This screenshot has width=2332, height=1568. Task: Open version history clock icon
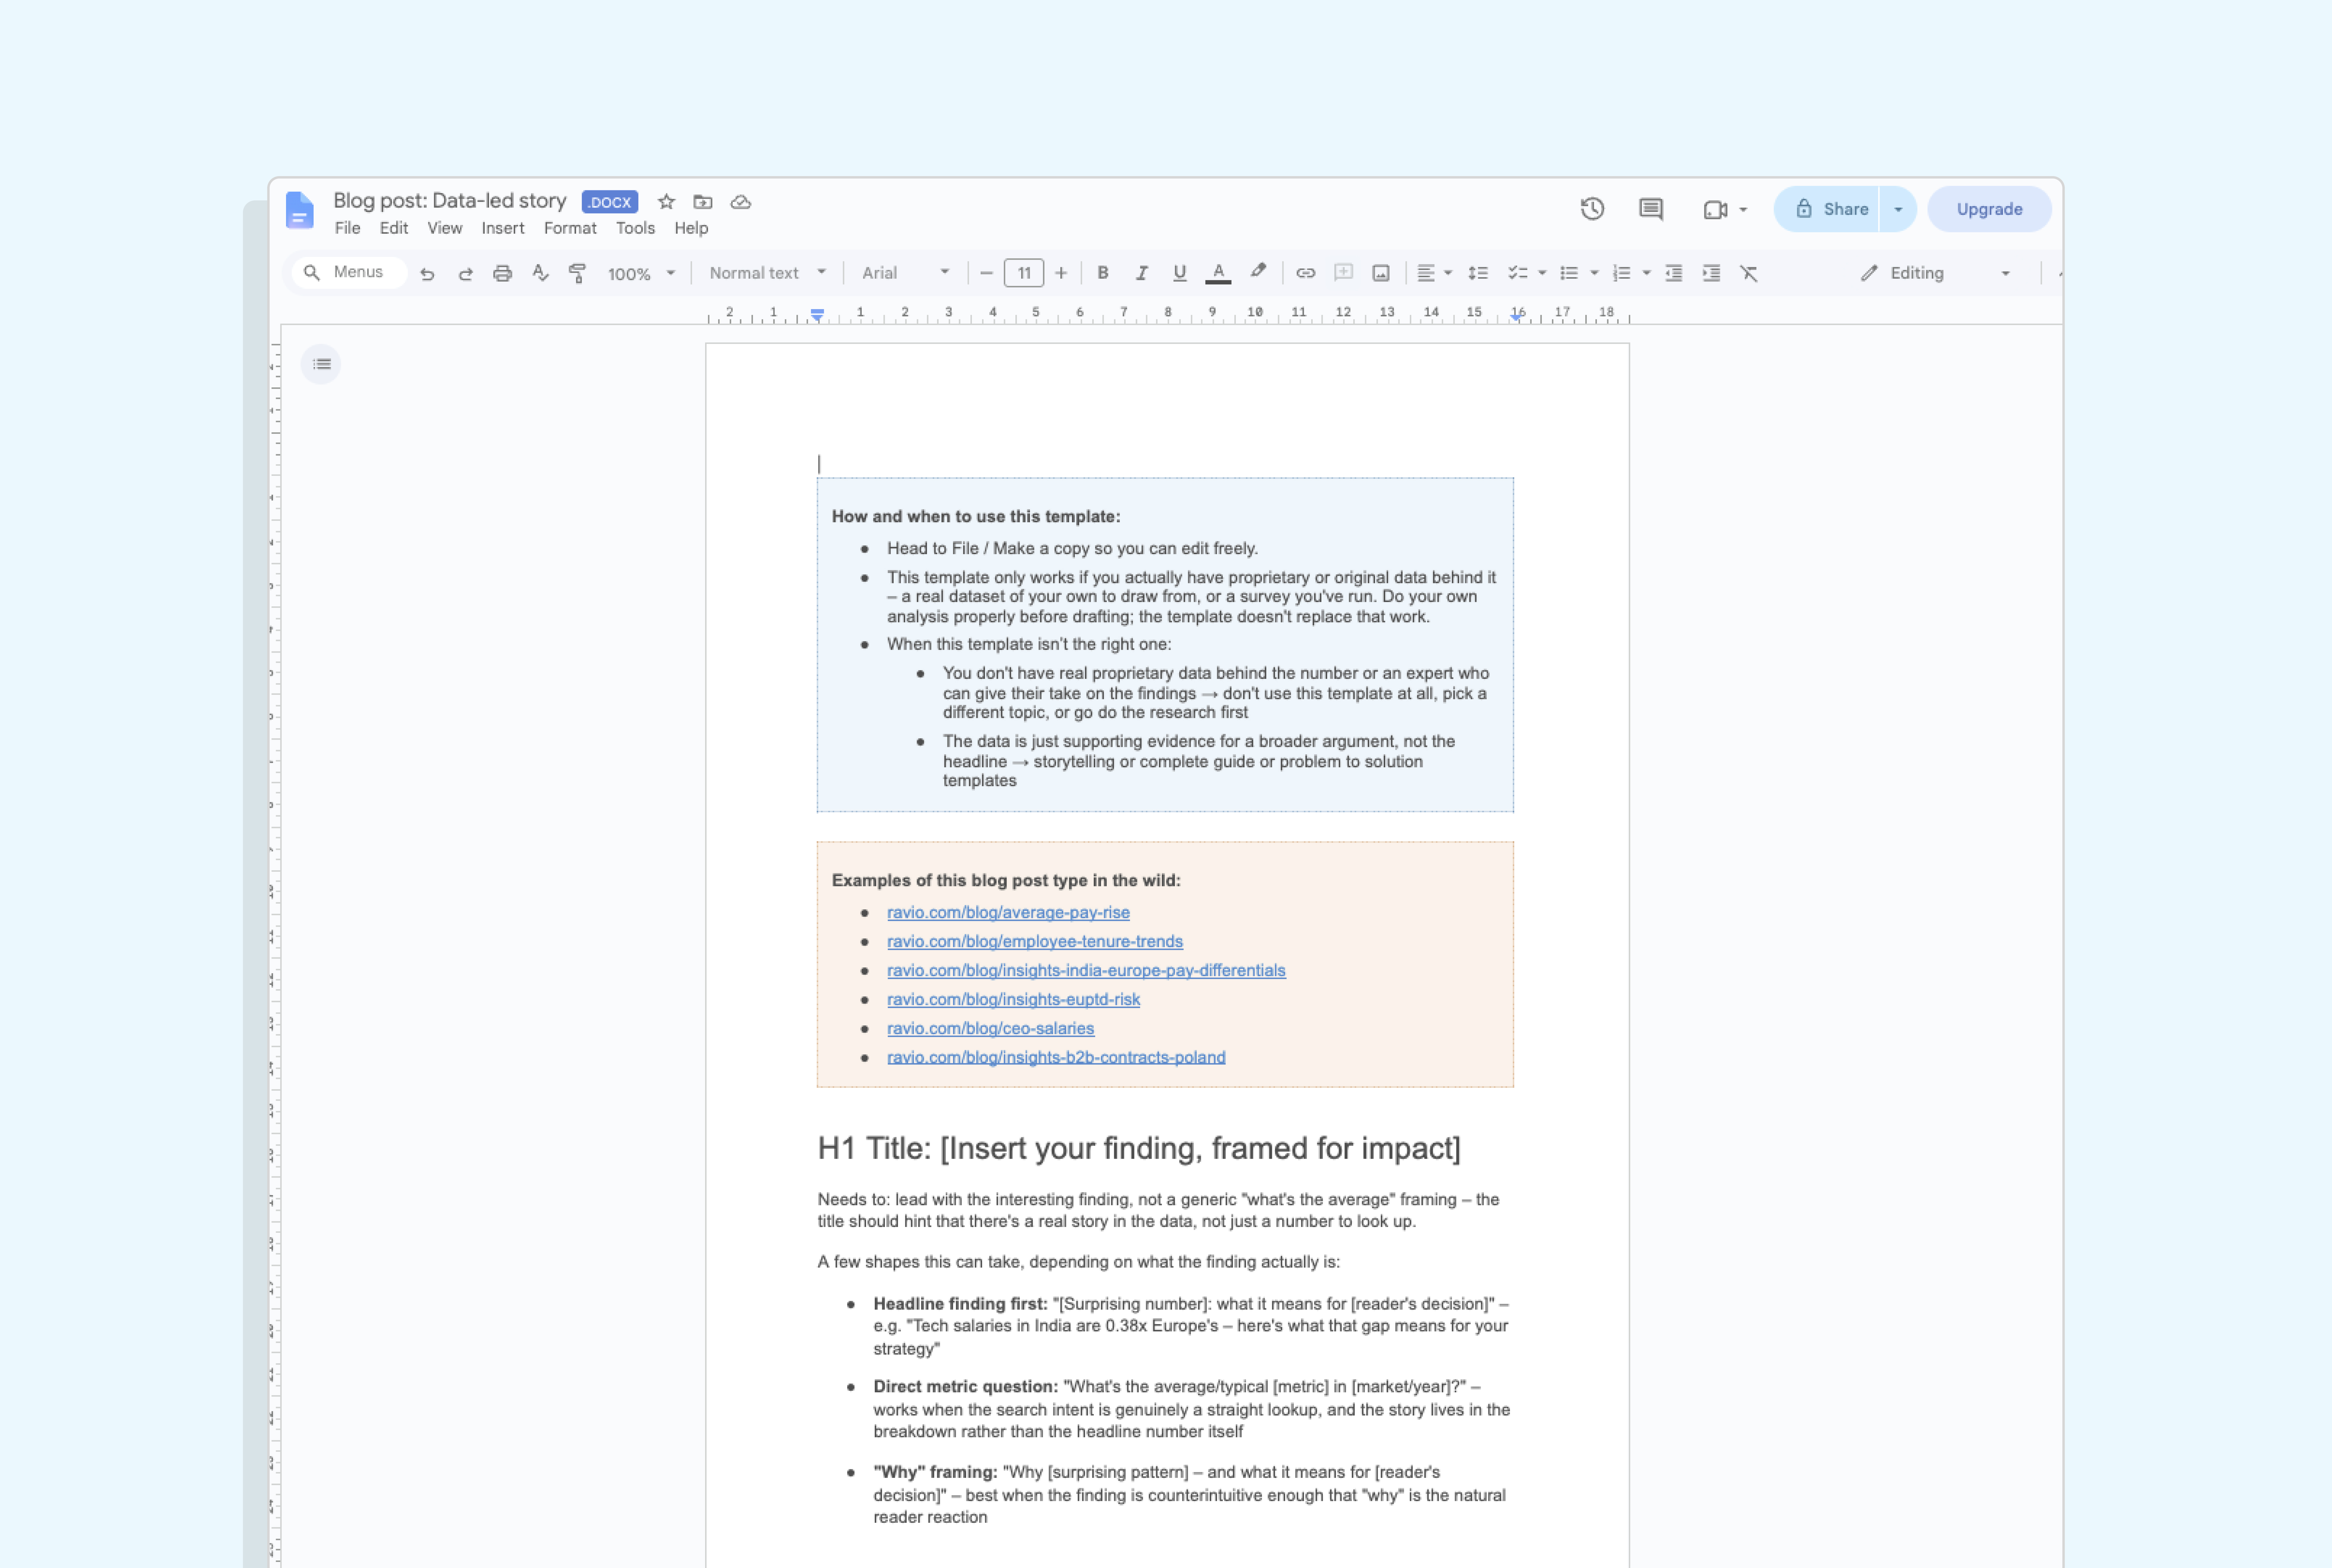point(1592,209)
